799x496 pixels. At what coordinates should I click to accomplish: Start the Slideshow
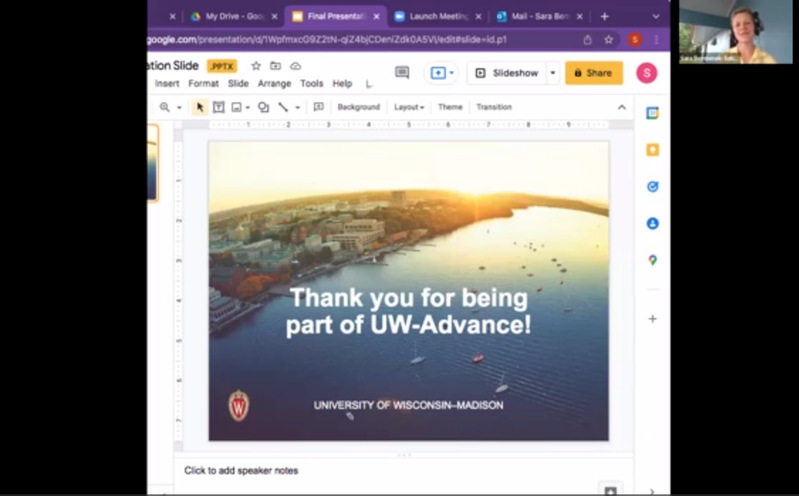(507, 73)
